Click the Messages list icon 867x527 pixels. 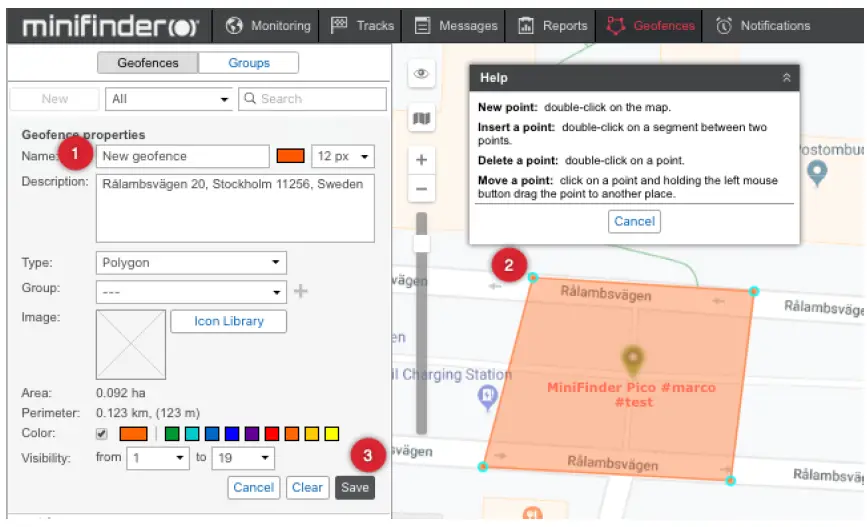(x=422, y=25)
